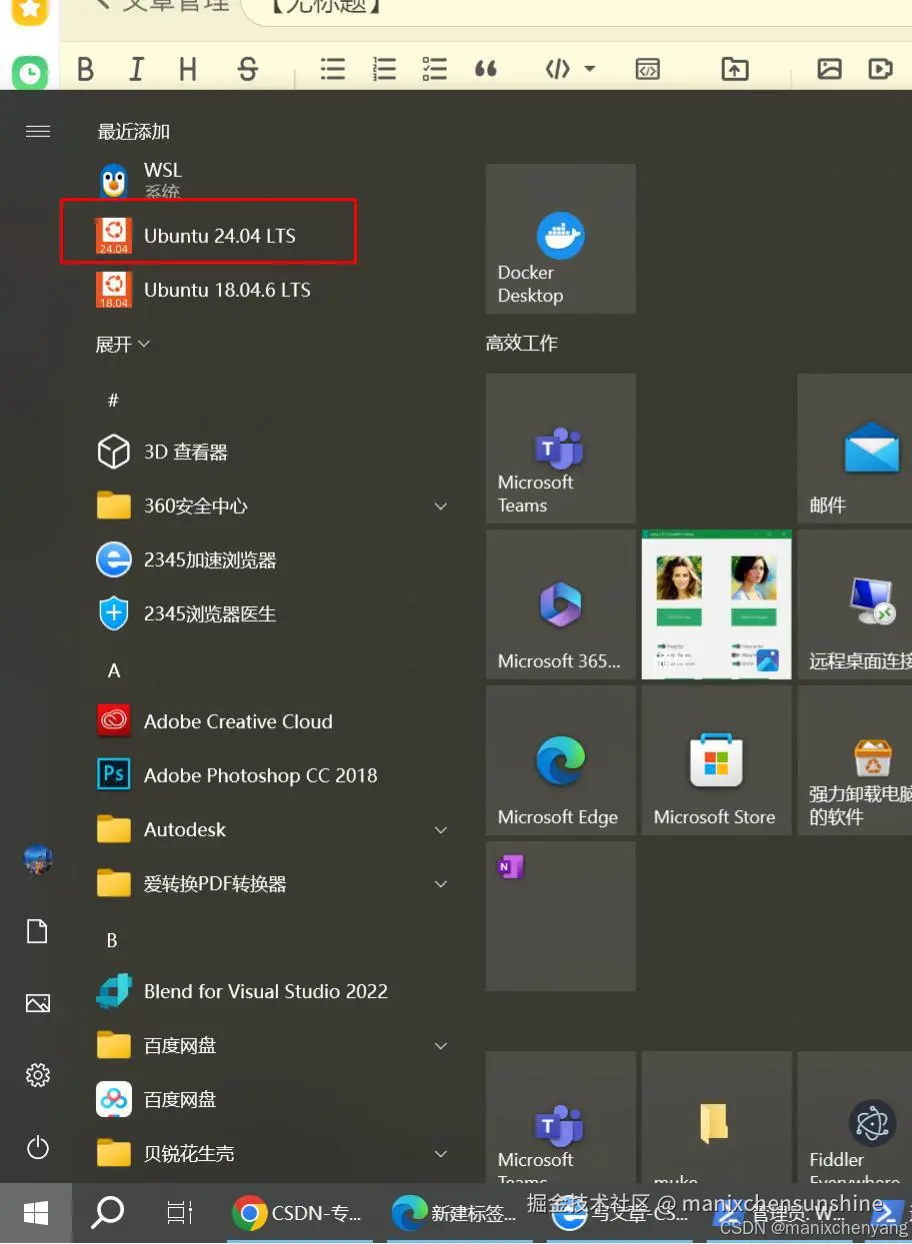Open the insert image tool
Viewport: 912px width, 1244px height.
pyautogui.click(x=829, y=69)
